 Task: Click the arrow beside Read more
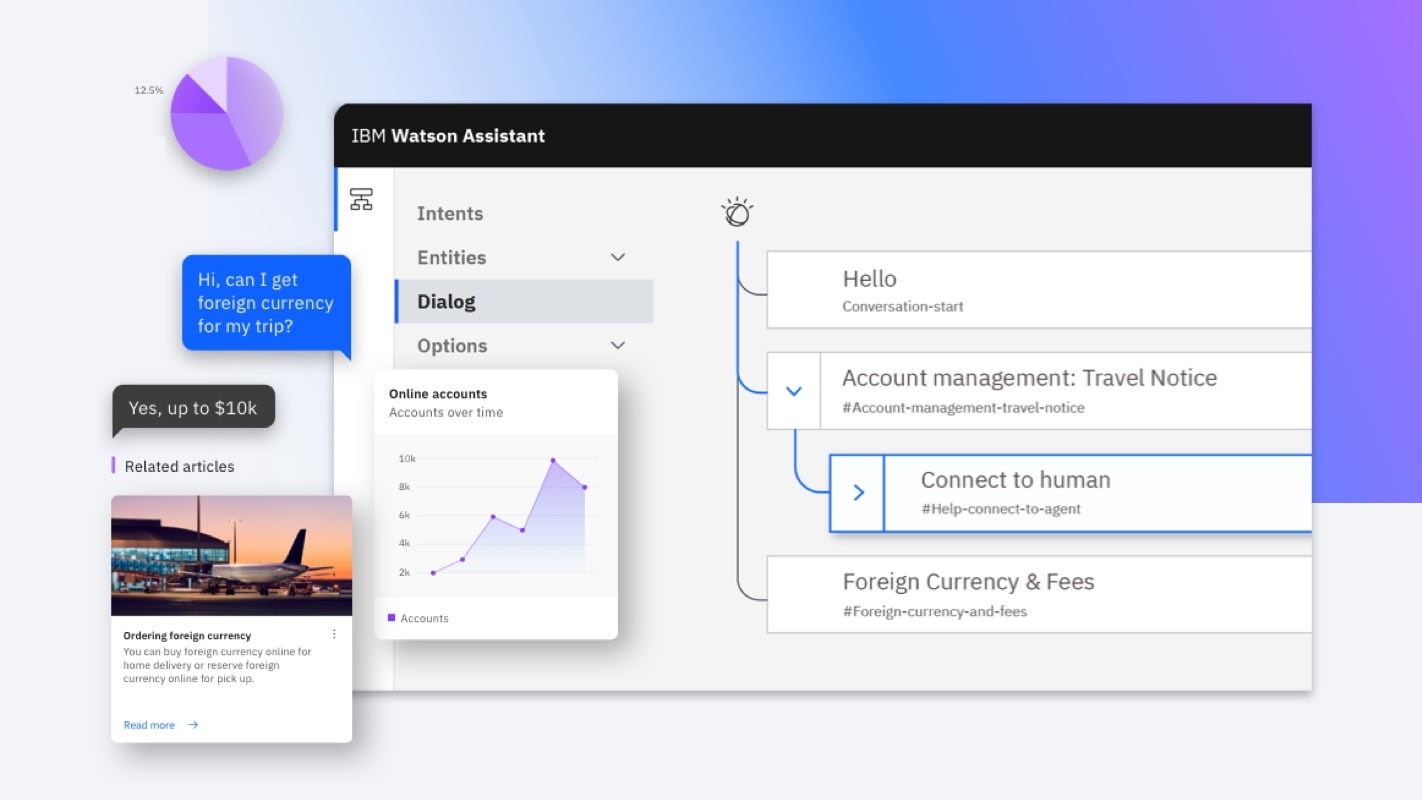pos(193,725)
